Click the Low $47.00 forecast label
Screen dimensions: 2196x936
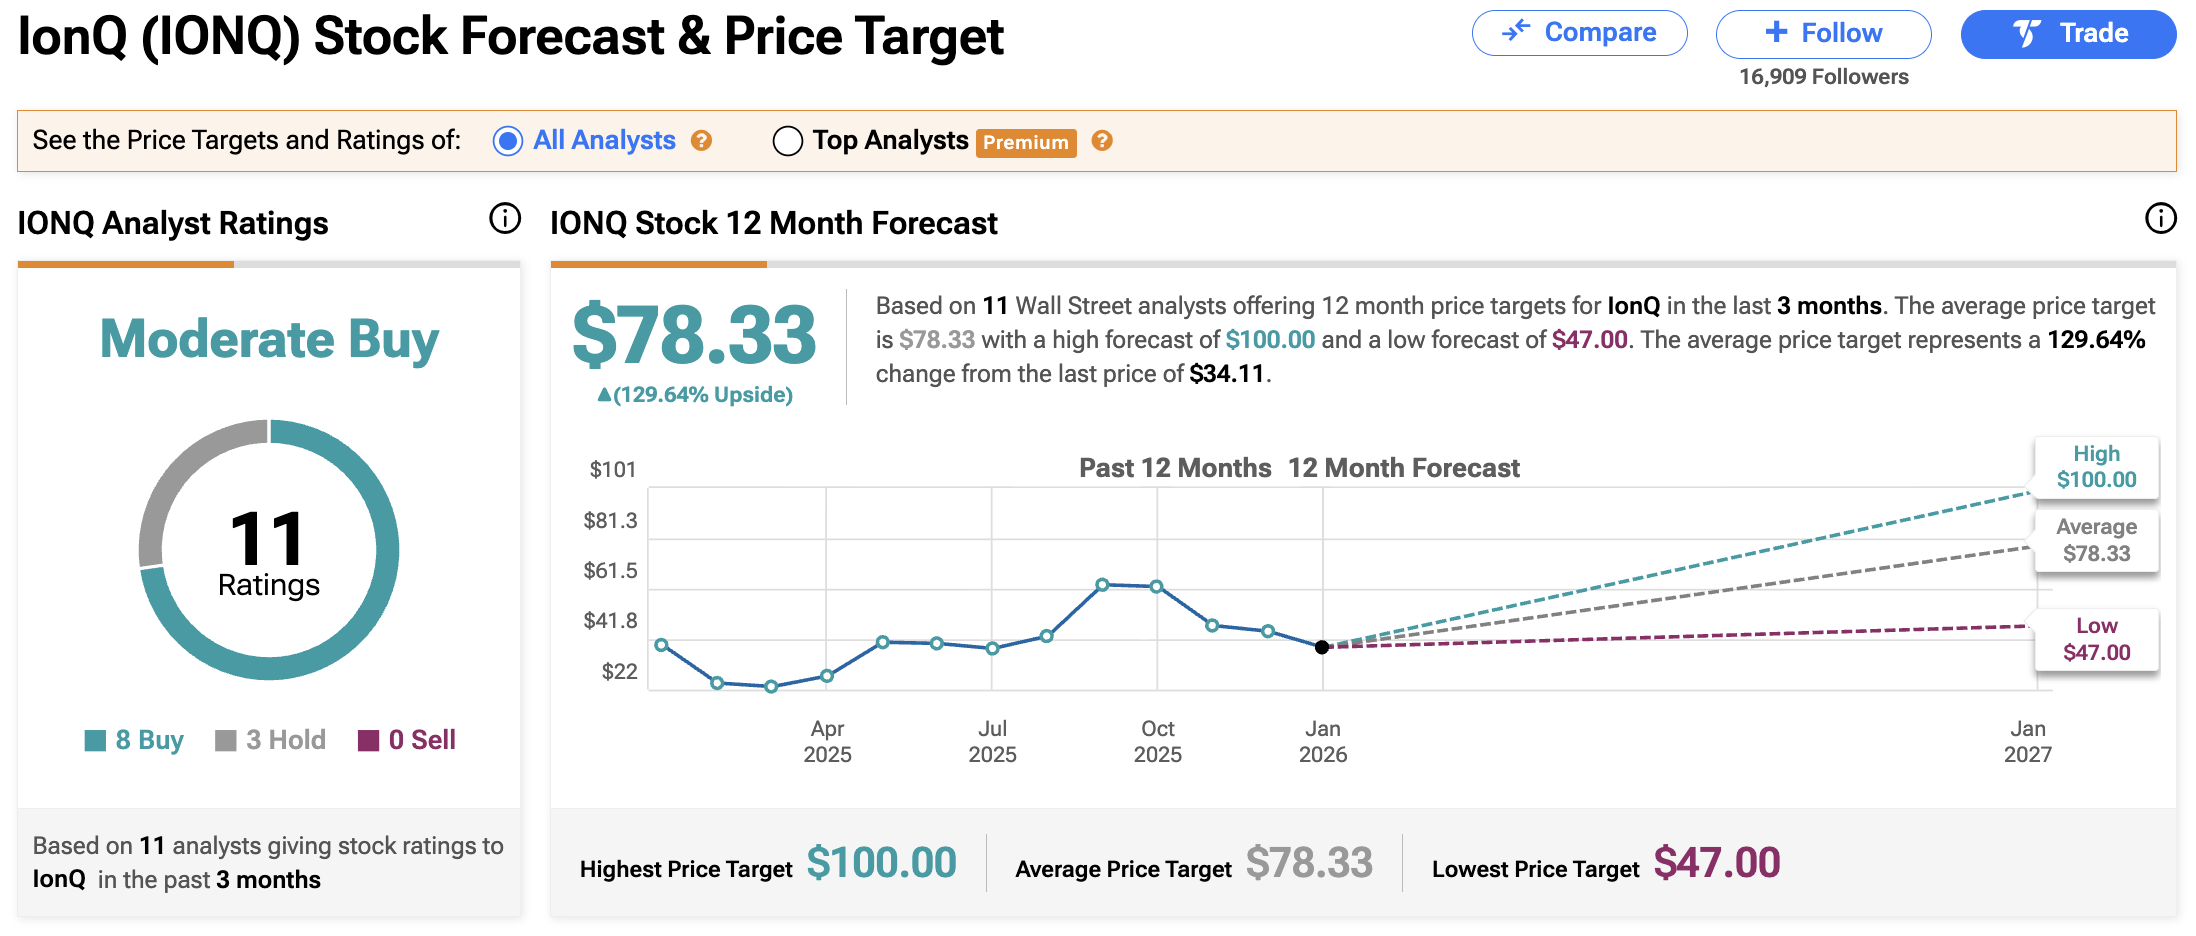pyautogui.click(x=2096, y=639)
